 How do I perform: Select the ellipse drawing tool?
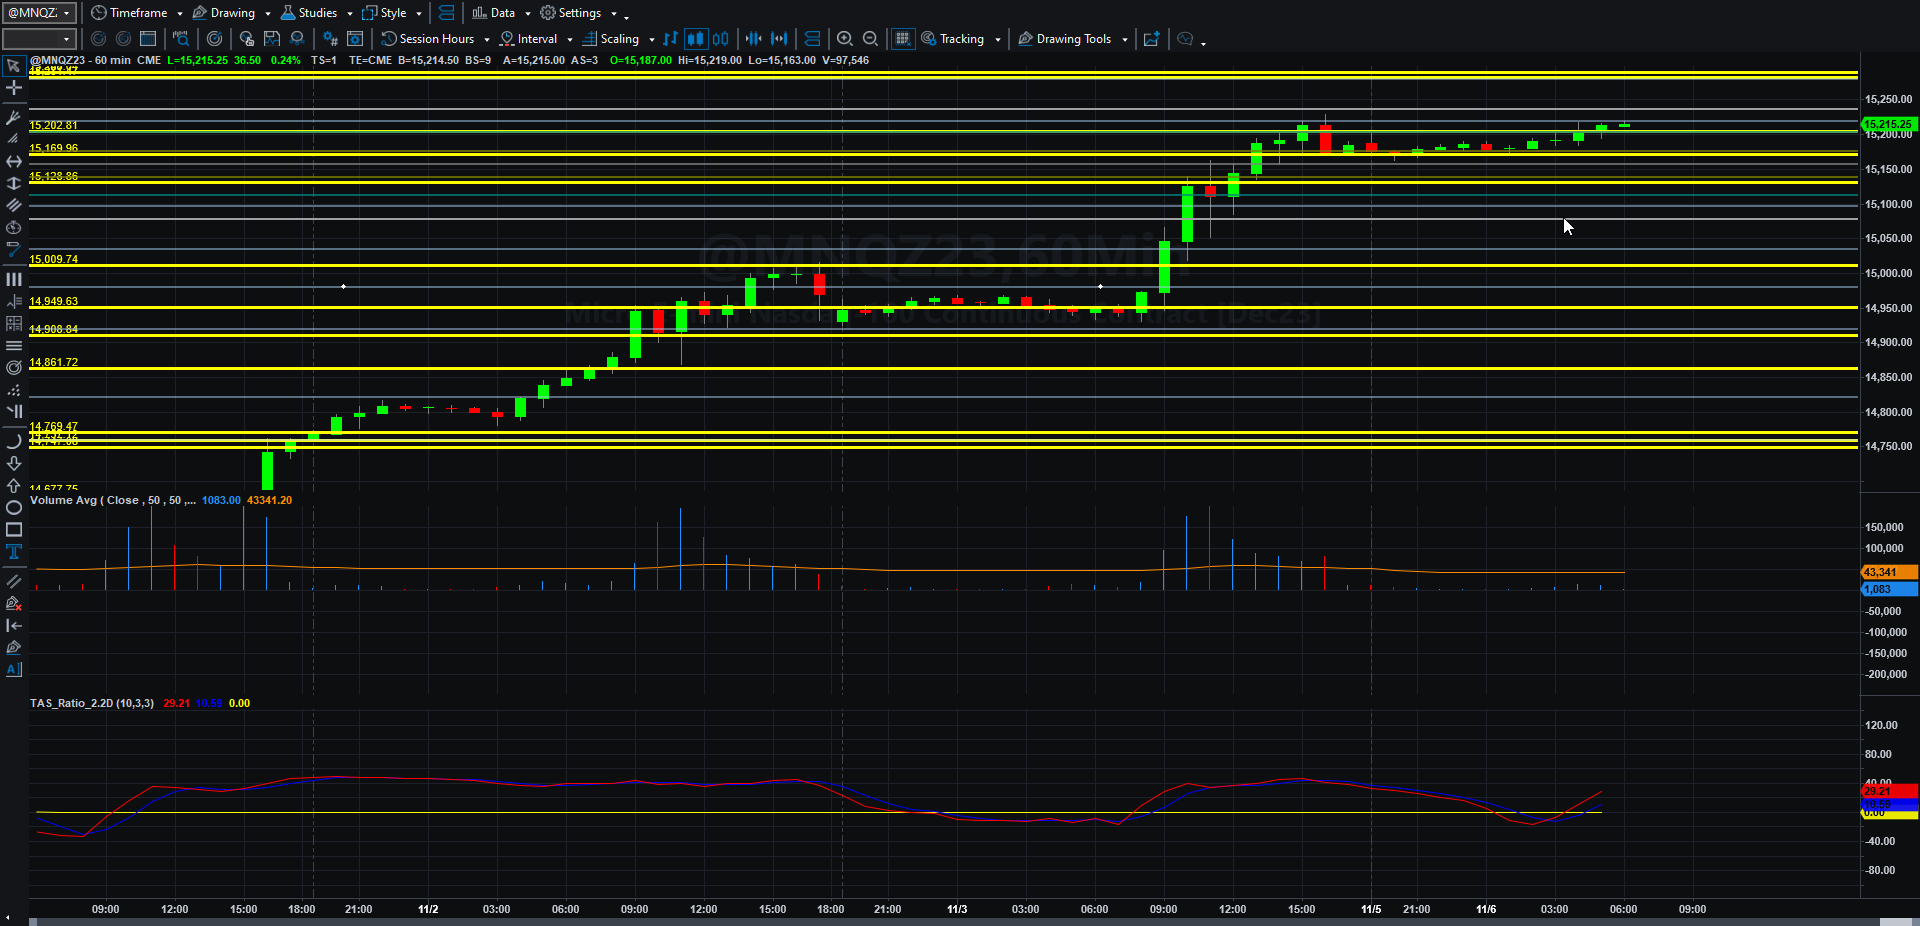tap(14, 508)
